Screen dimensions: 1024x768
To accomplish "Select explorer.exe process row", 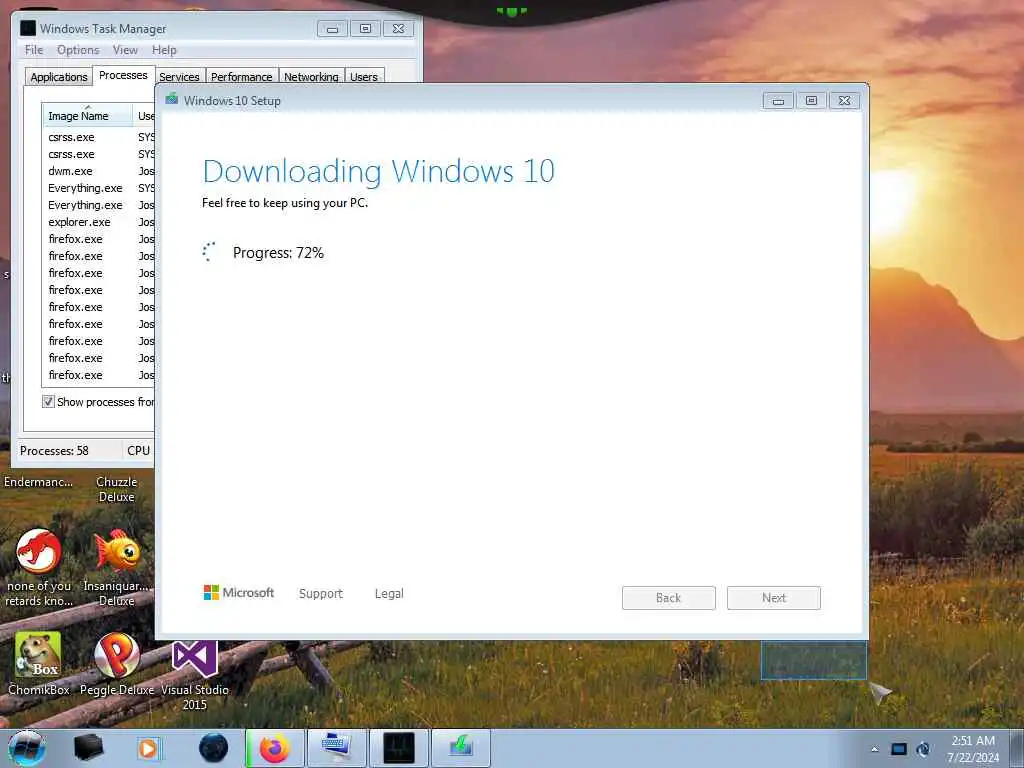I will click(x=98, y=222).
